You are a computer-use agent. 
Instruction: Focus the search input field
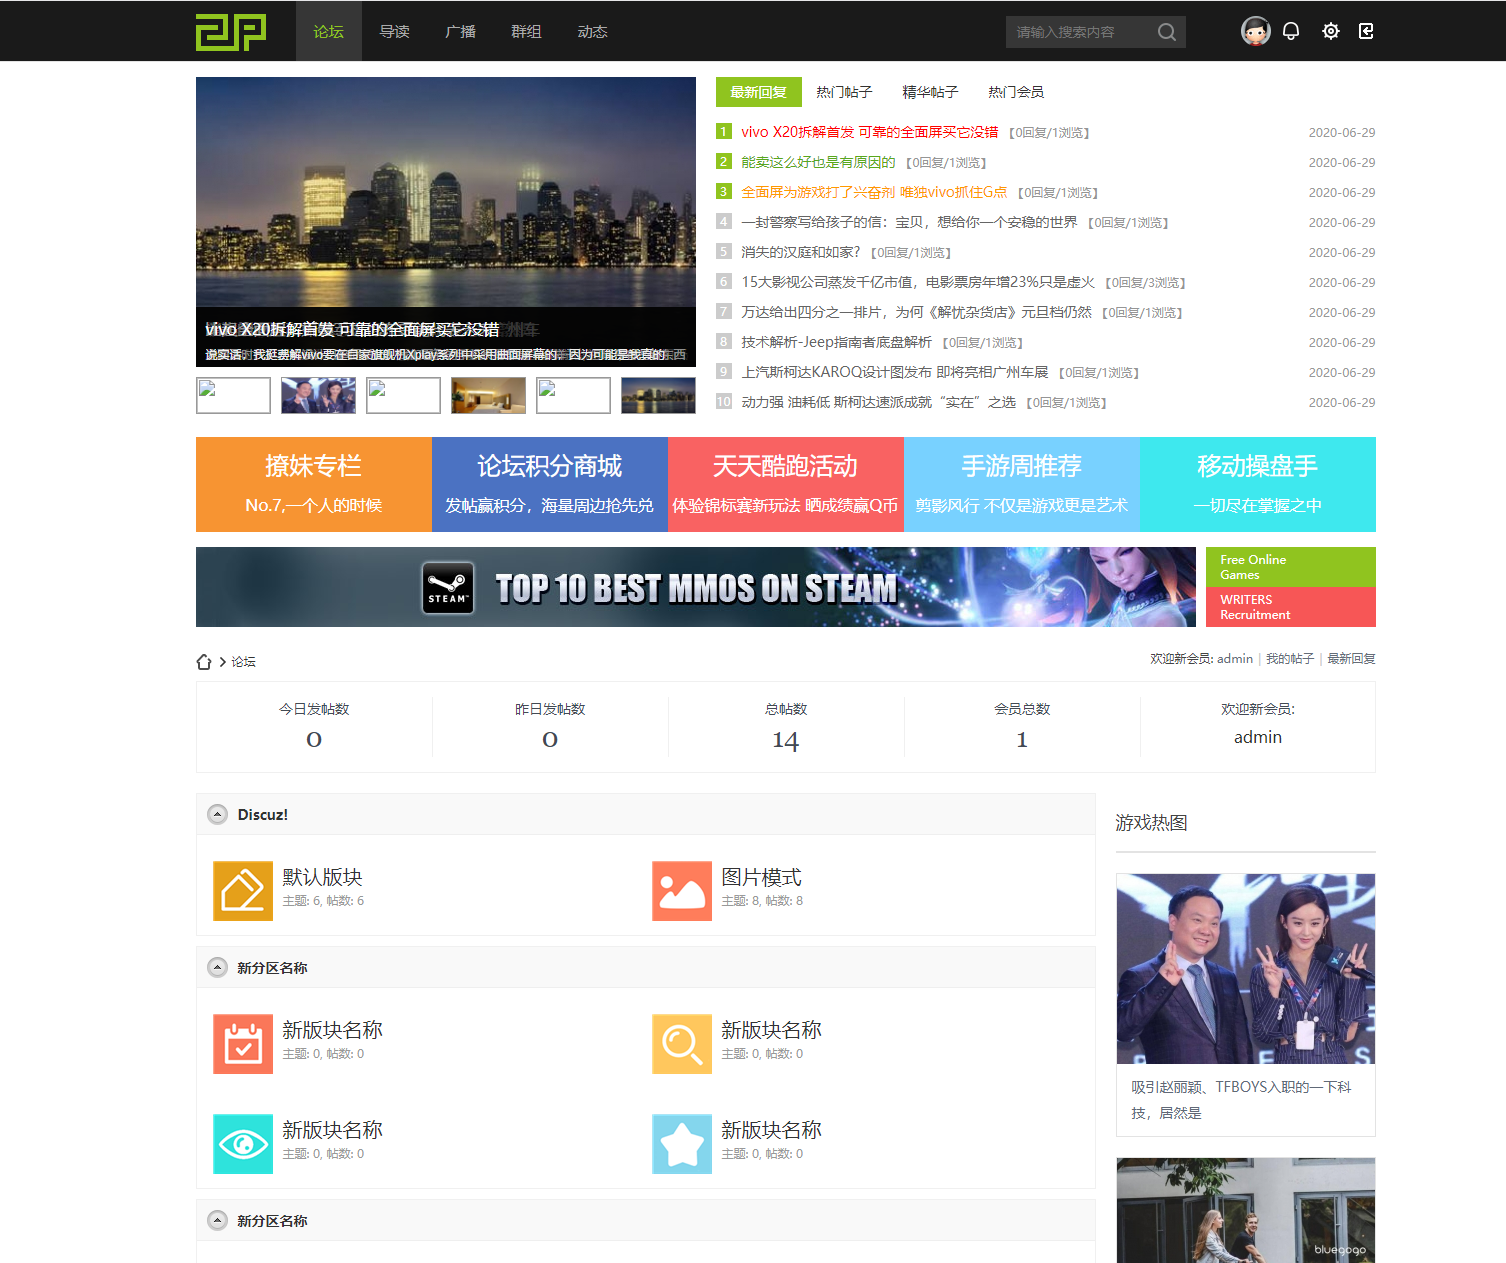click(x=1078, y=32)
